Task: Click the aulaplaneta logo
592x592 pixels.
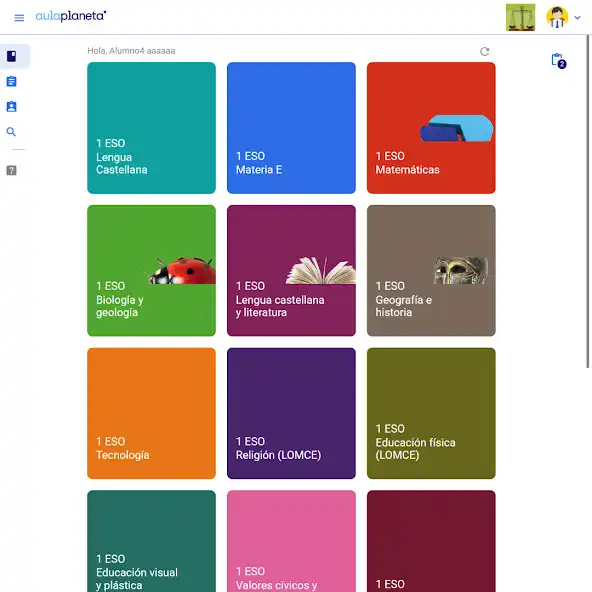Action: click(71, 16)
